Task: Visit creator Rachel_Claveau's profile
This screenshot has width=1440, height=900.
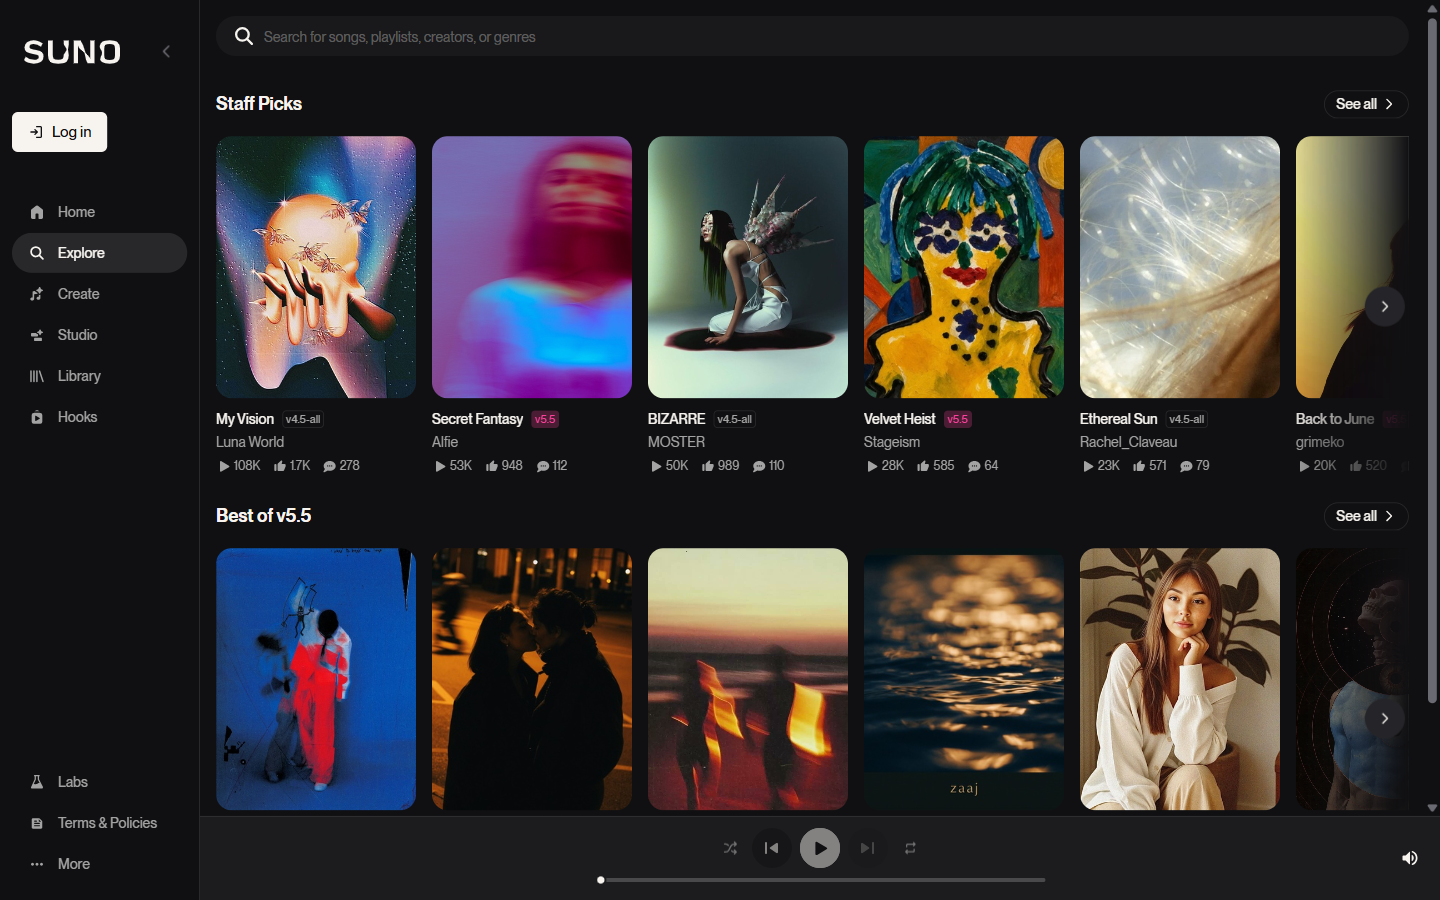Action: [1128, 442]
